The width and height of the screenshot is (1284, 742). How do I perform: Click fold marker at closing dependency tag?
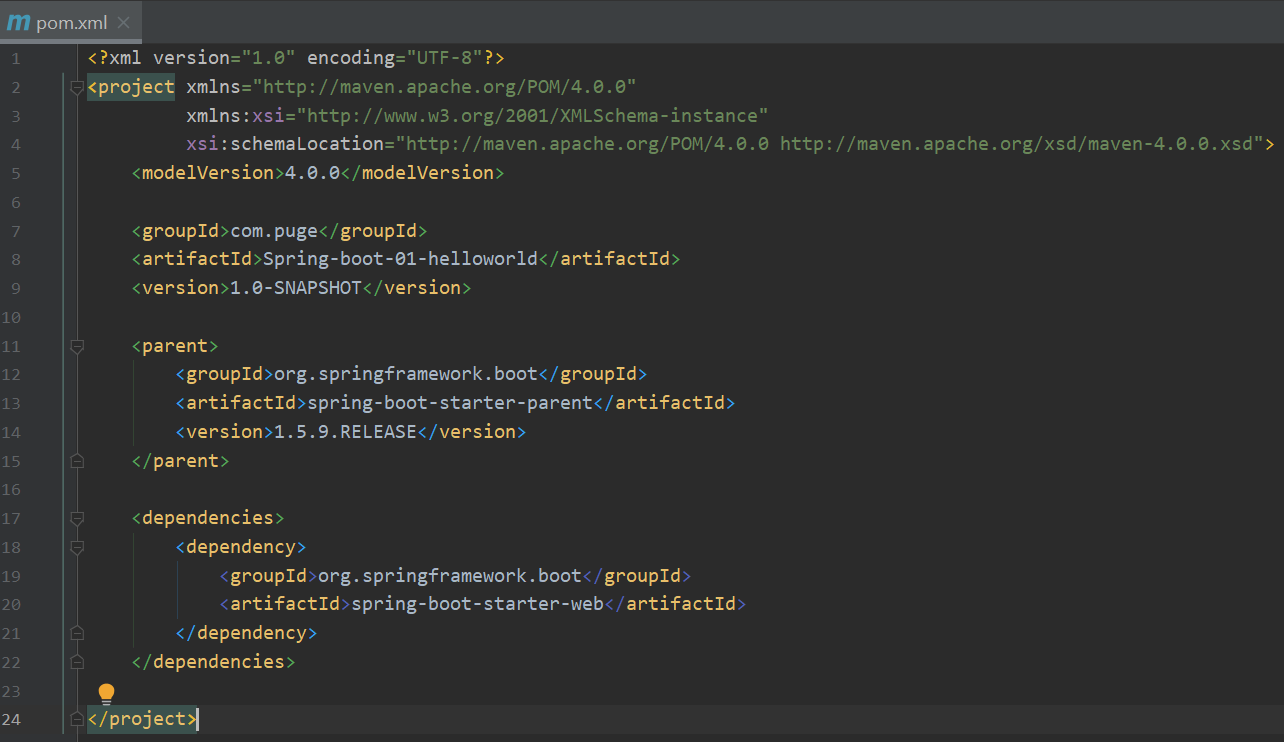(77, 633)
